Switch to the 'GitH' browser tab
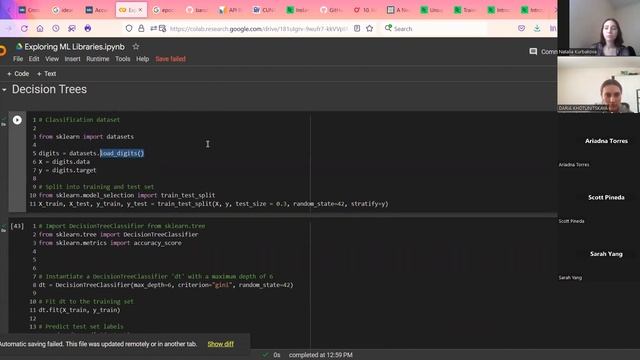Viewport: 640px width, 360px height. (x=331, y=10)
